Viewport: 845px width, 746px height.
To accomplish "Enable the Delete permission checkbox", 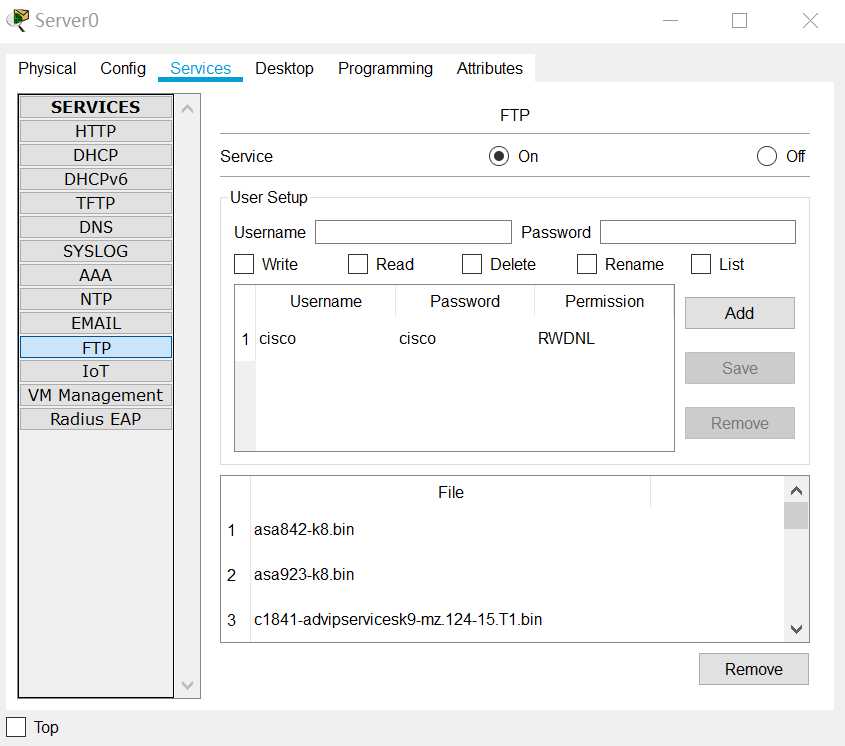I will (472, 264).
